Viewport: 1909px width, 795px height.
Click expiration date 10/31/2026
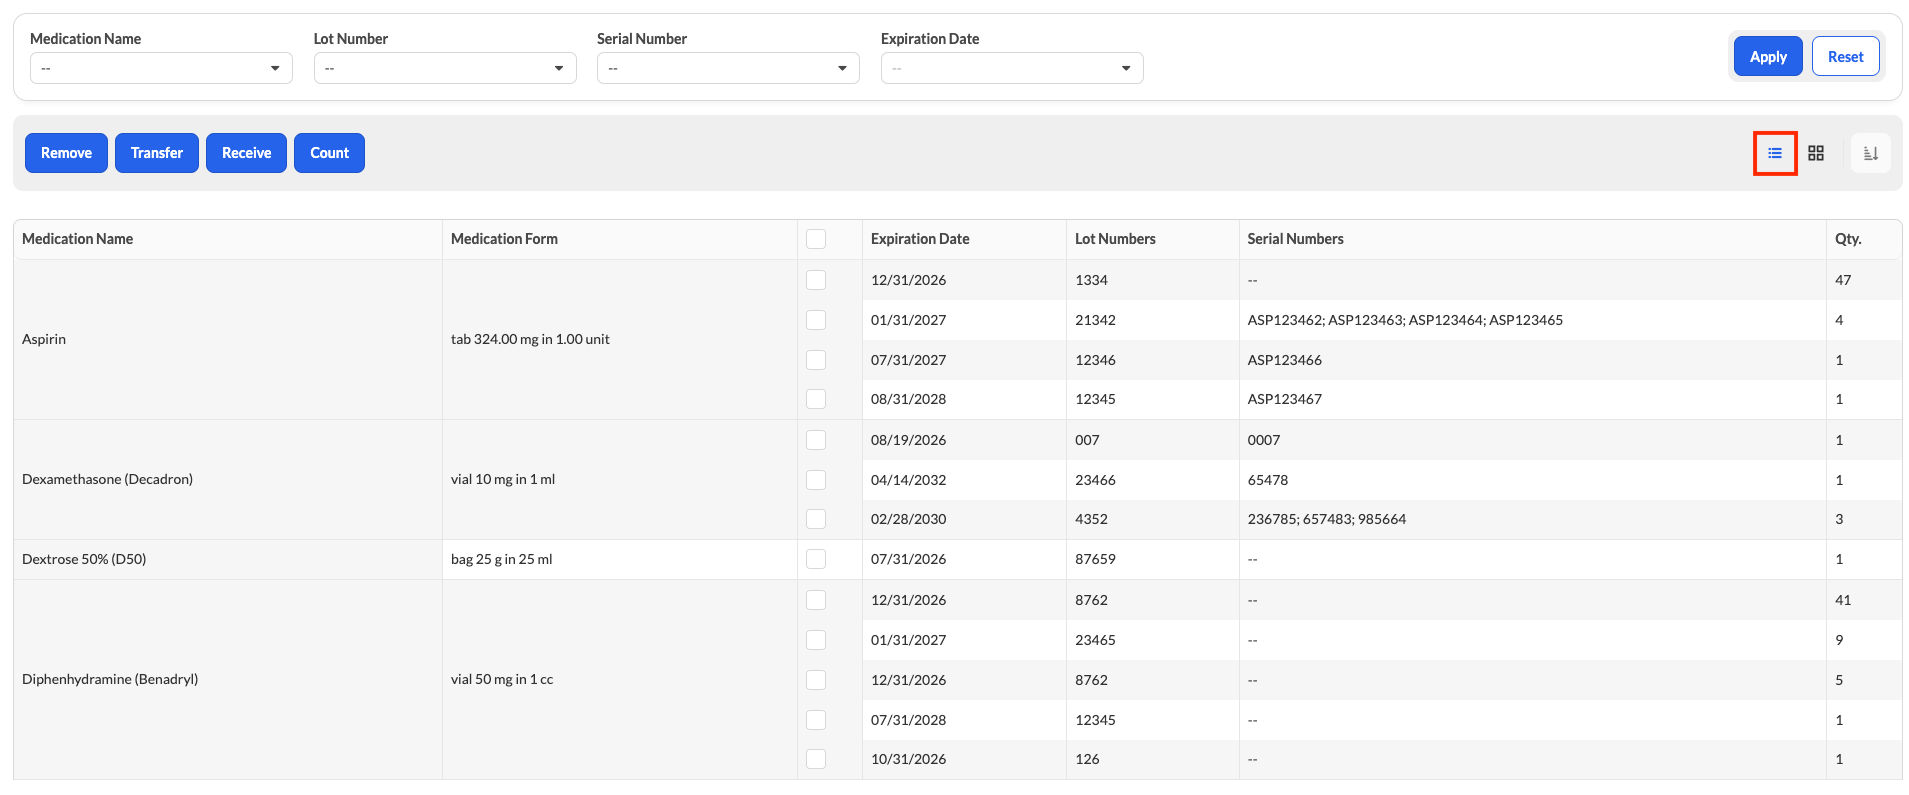[908, 759]
